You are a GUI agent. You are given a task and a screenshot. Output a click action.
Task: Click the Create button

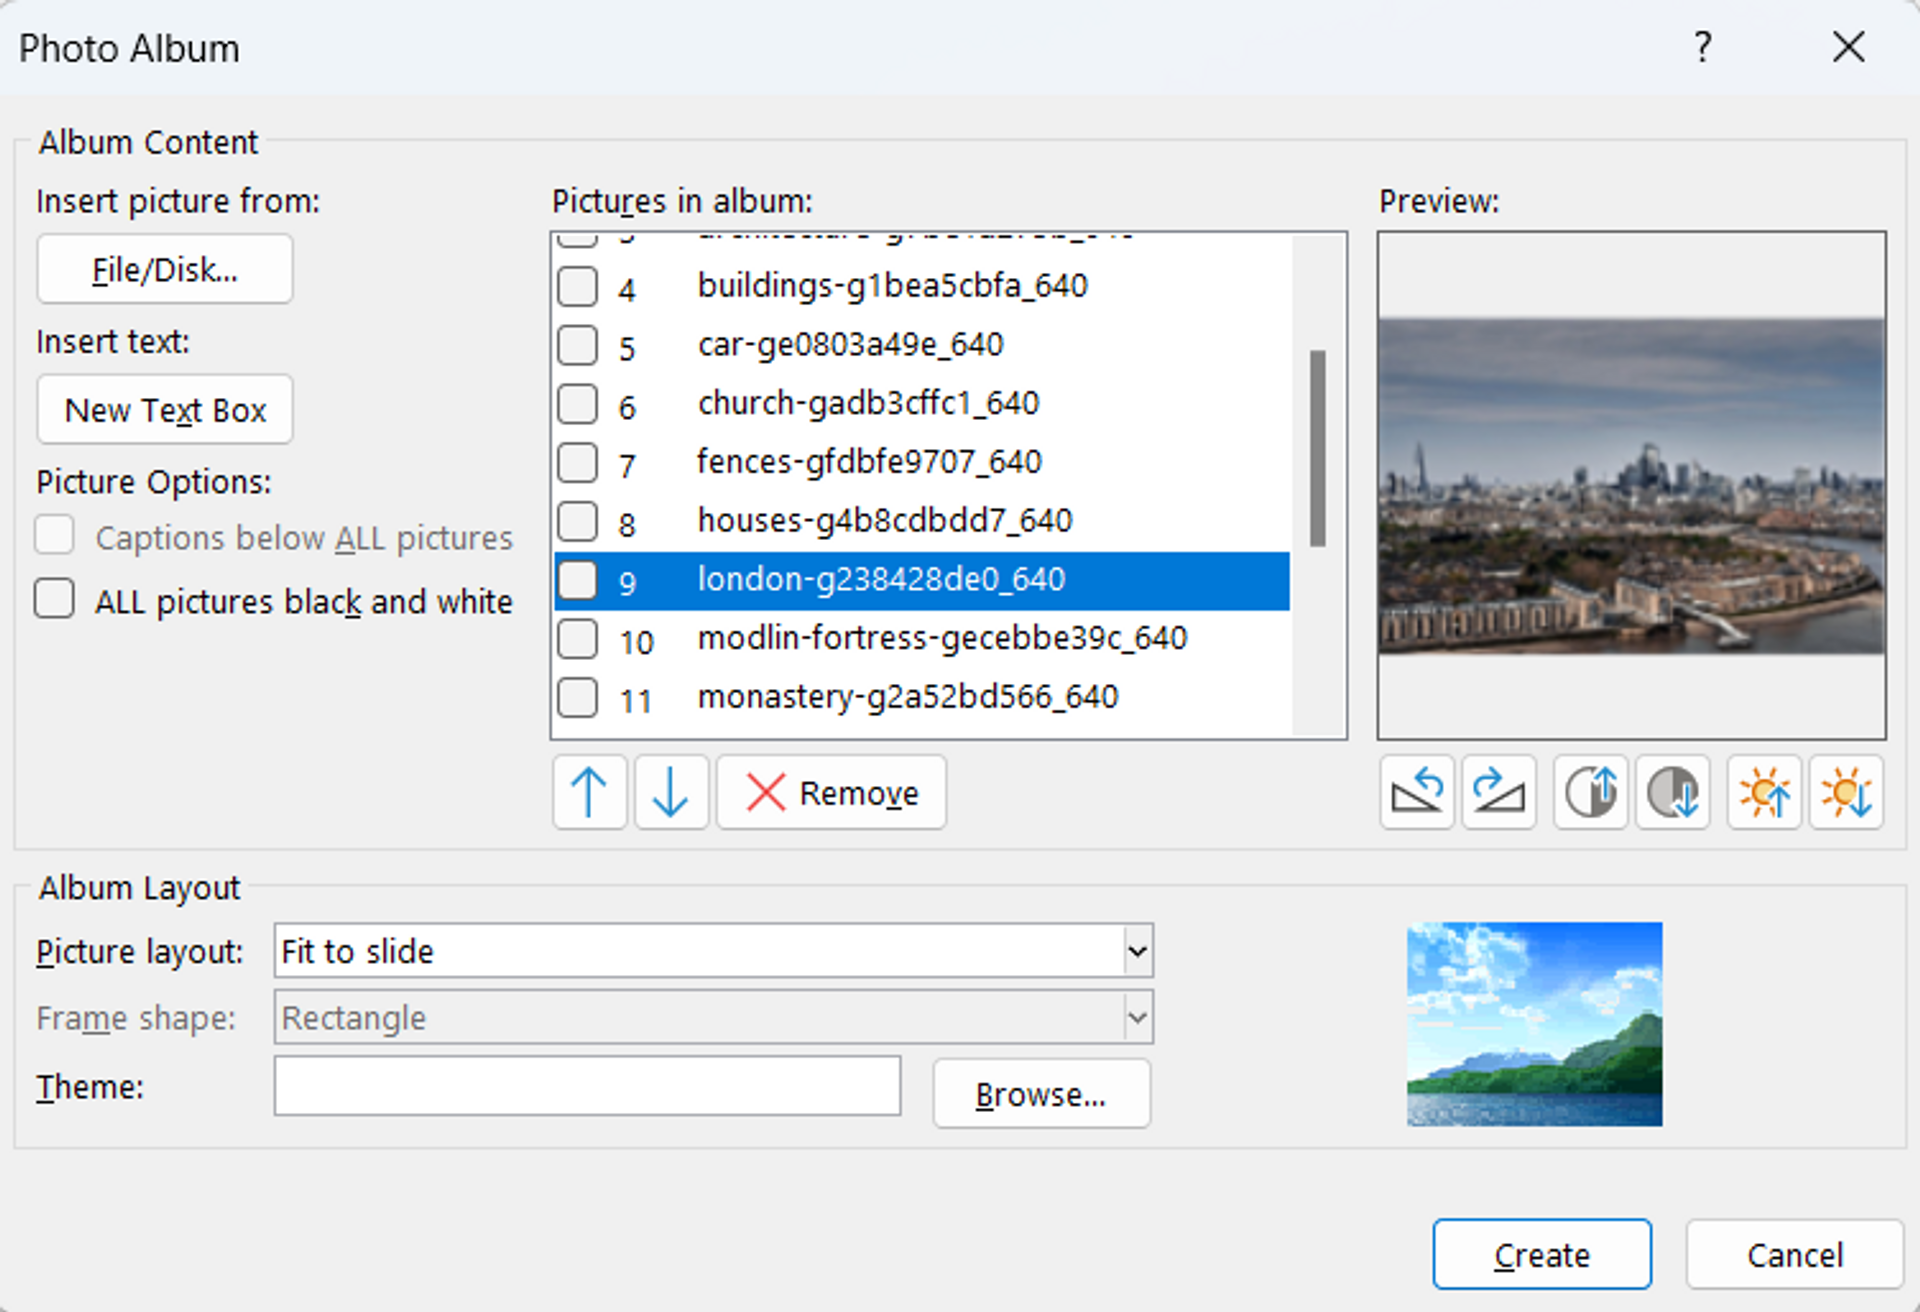tap(1541, 1254)
